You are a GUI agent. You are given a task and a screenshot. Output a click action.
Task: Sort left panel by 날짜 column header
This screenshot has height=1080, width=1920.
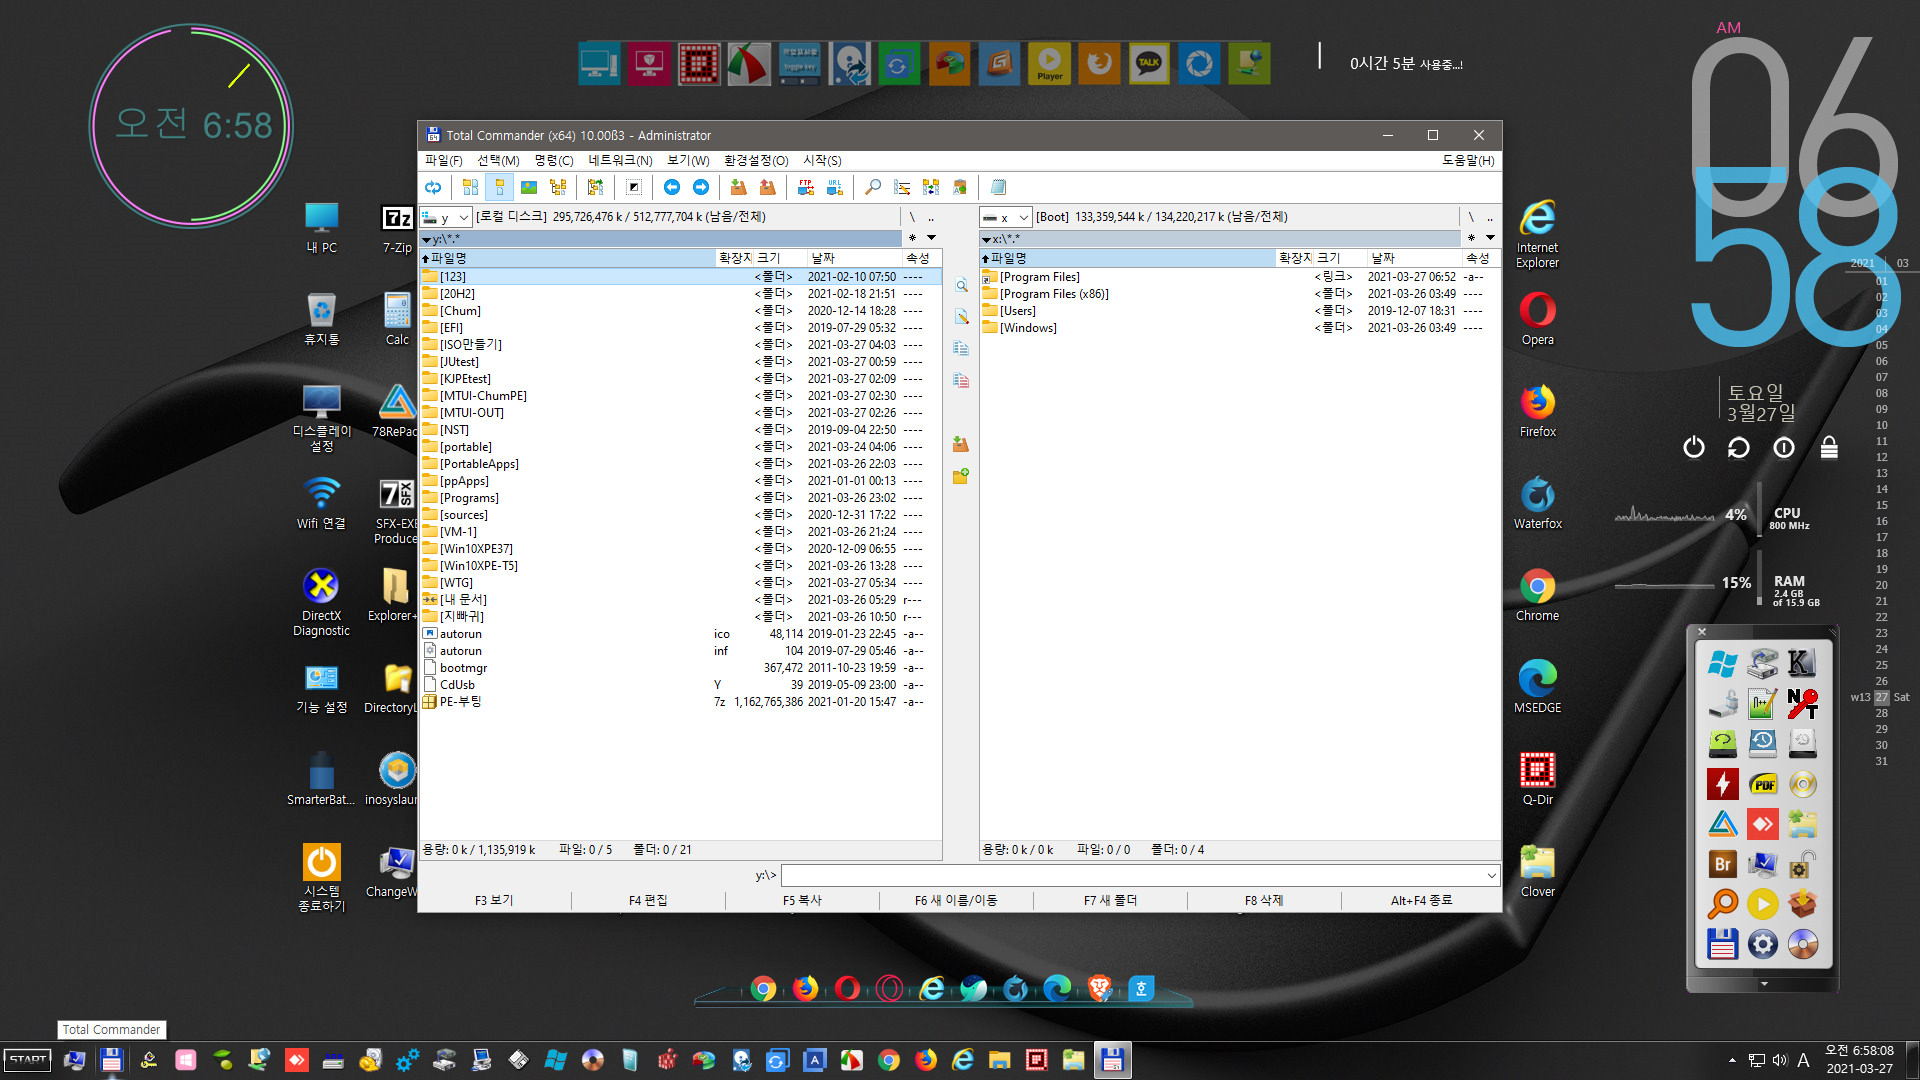click(x=854, y=258)
